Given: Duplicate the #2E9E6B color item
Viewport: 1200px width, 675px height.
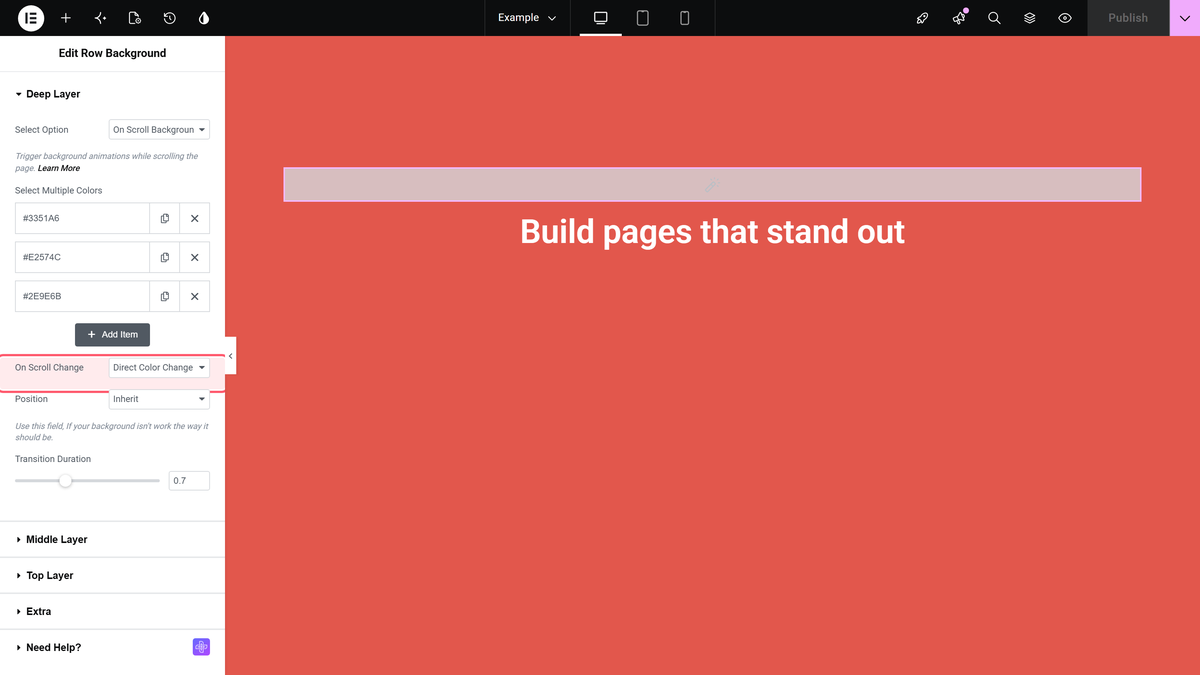Looking at the screenshot, I should (165, 296).
